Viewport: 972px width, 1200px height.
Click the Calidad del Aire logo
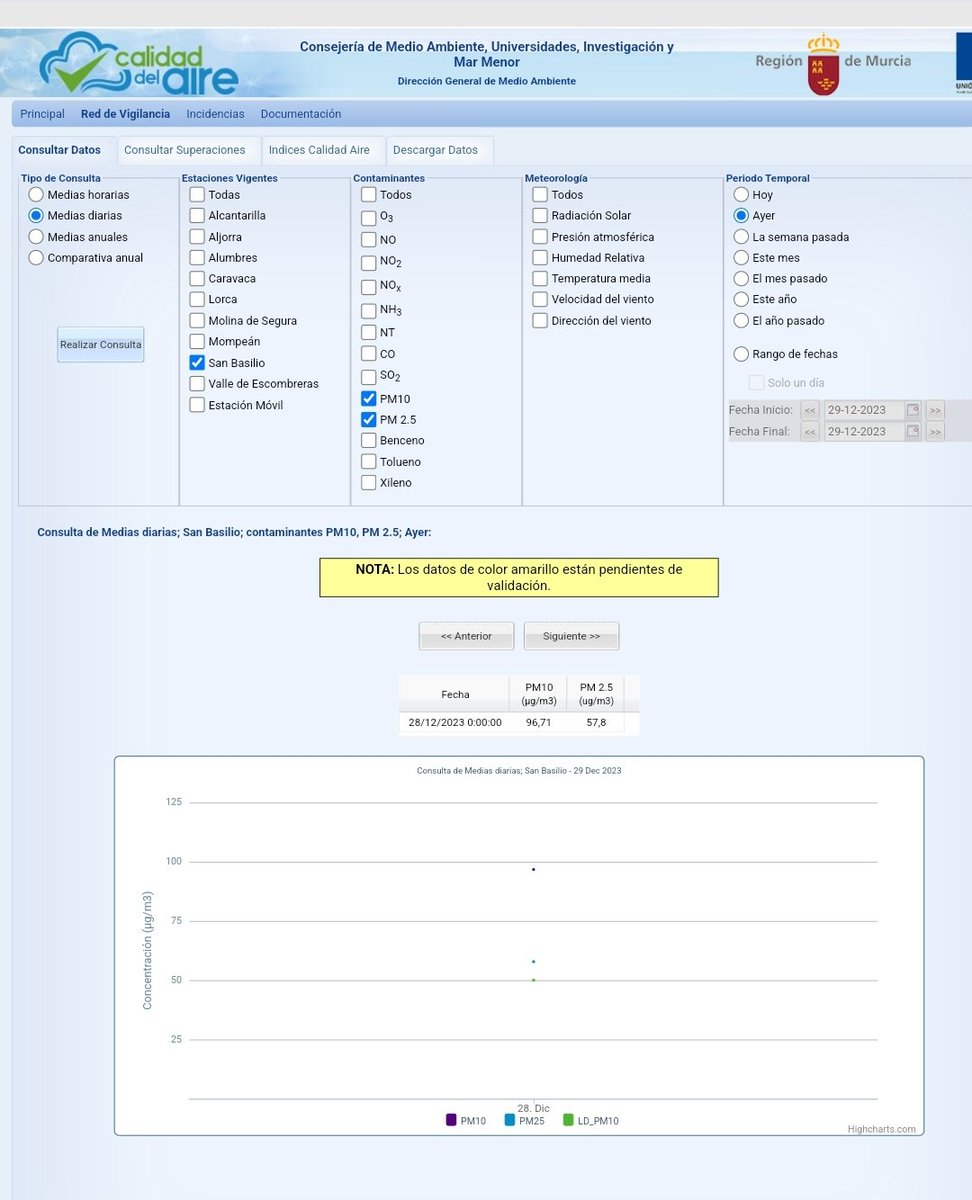(138, 64)
